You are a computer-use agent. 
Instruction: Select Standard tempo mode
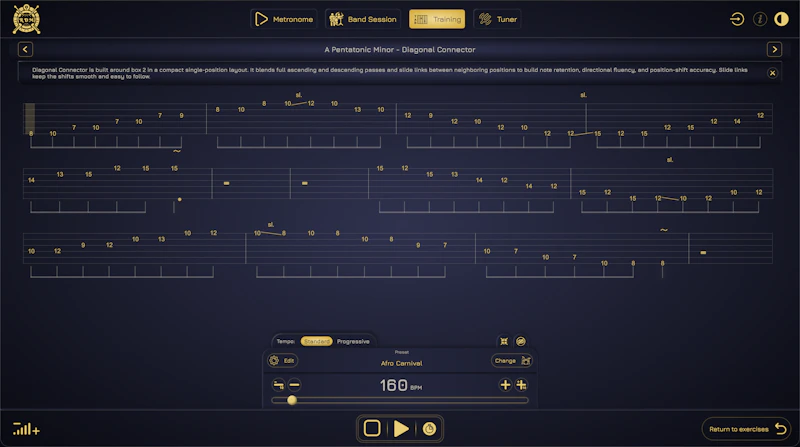pyautogui.click(x=316, y=341)
